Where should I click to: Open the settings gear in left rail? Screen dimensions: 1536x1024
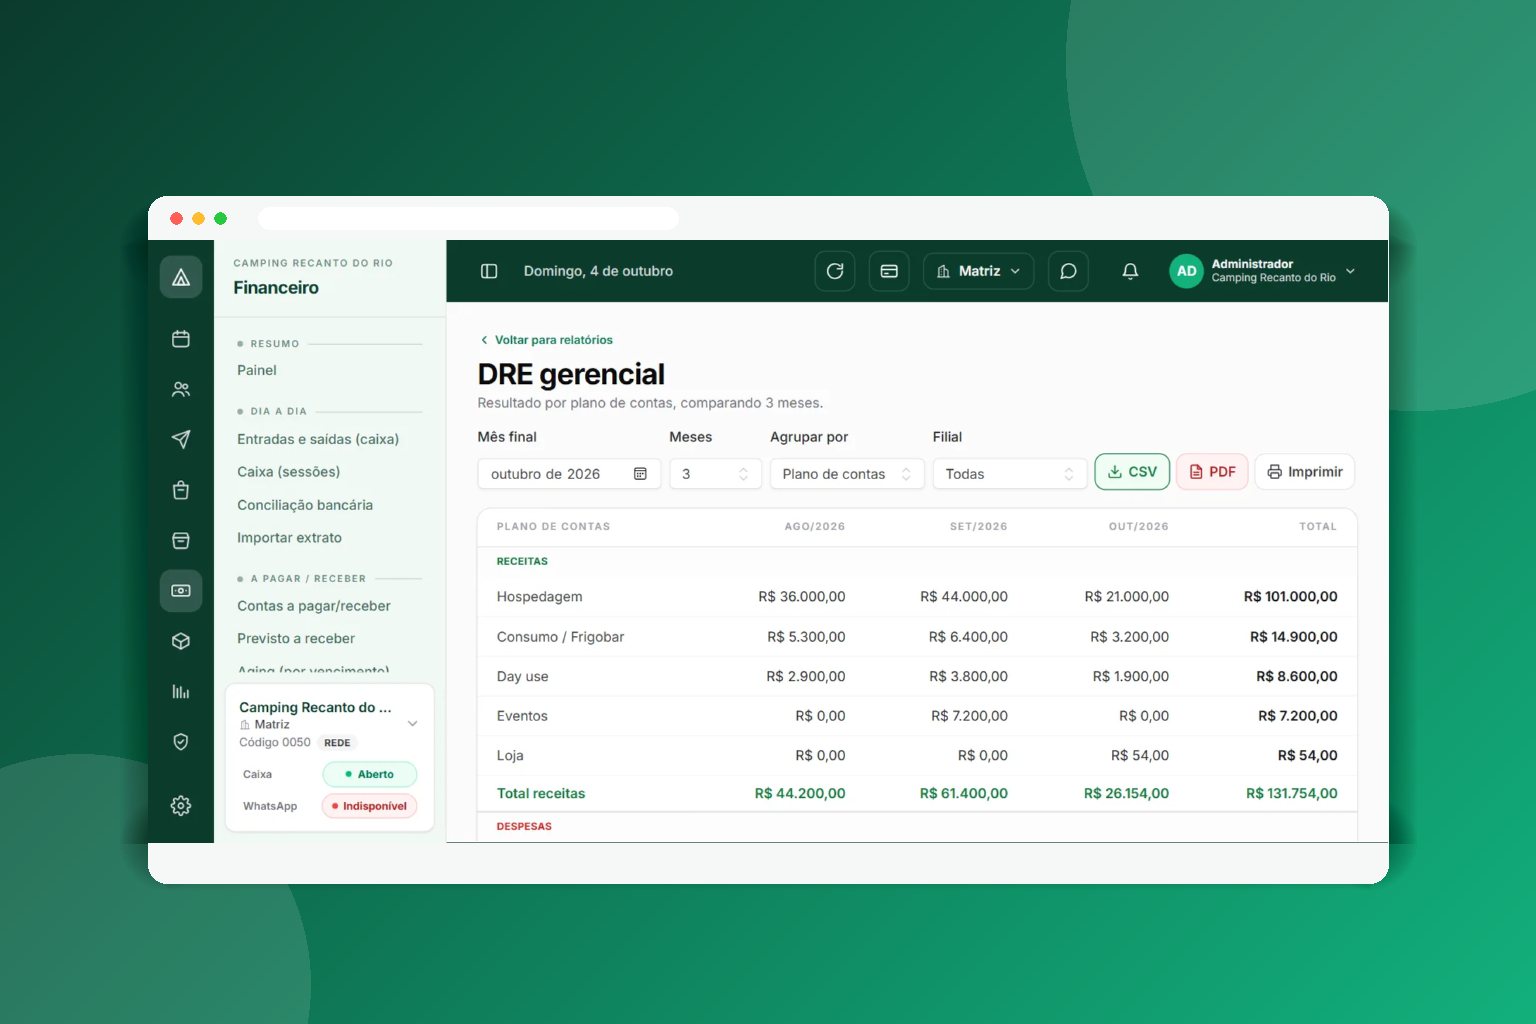(x=181, y=805)
